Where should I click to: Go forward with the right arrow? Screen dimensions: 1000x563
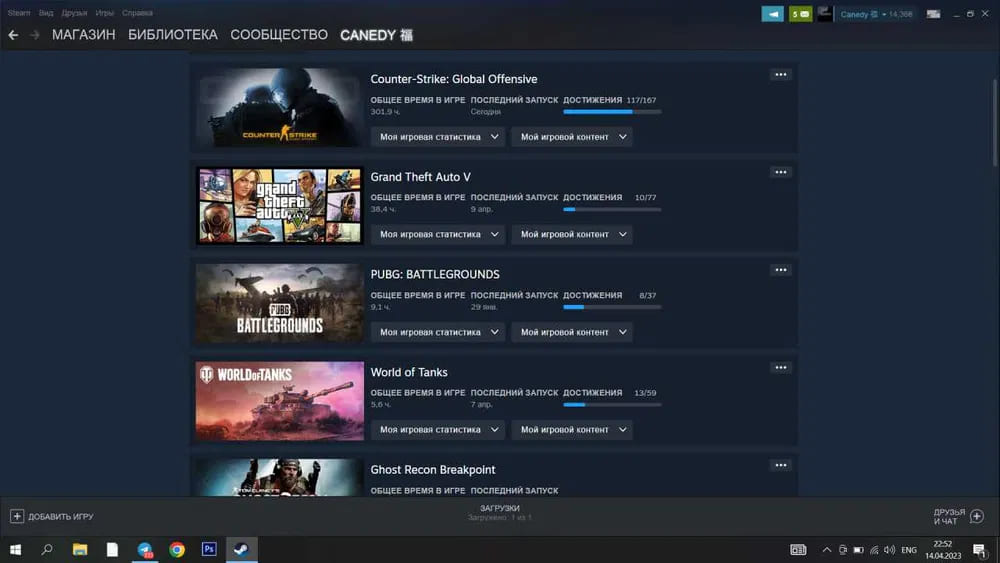click(x=35, y=35)
